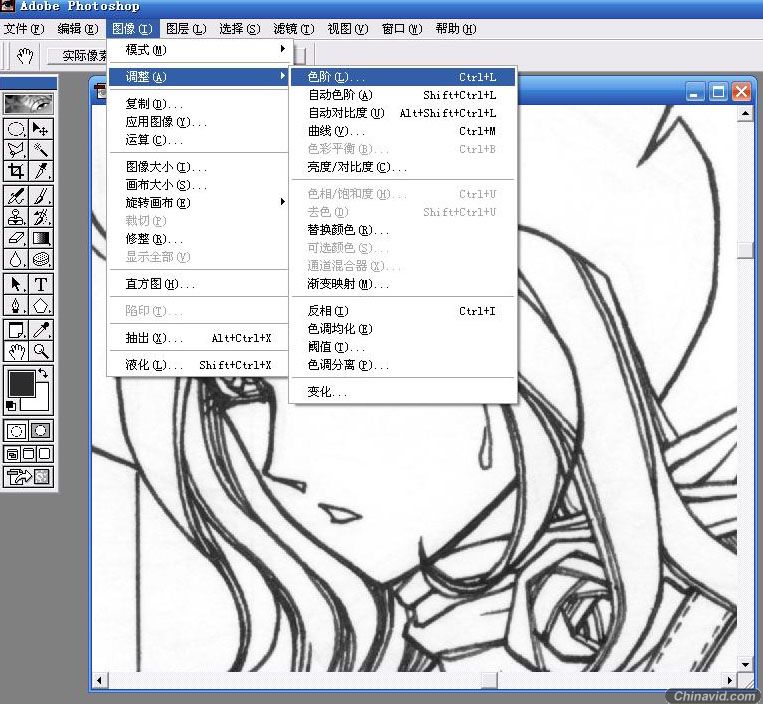This screenshot has height=704, width=763.
Task: Select the Gradient tool
Action: tap(40, 238)
